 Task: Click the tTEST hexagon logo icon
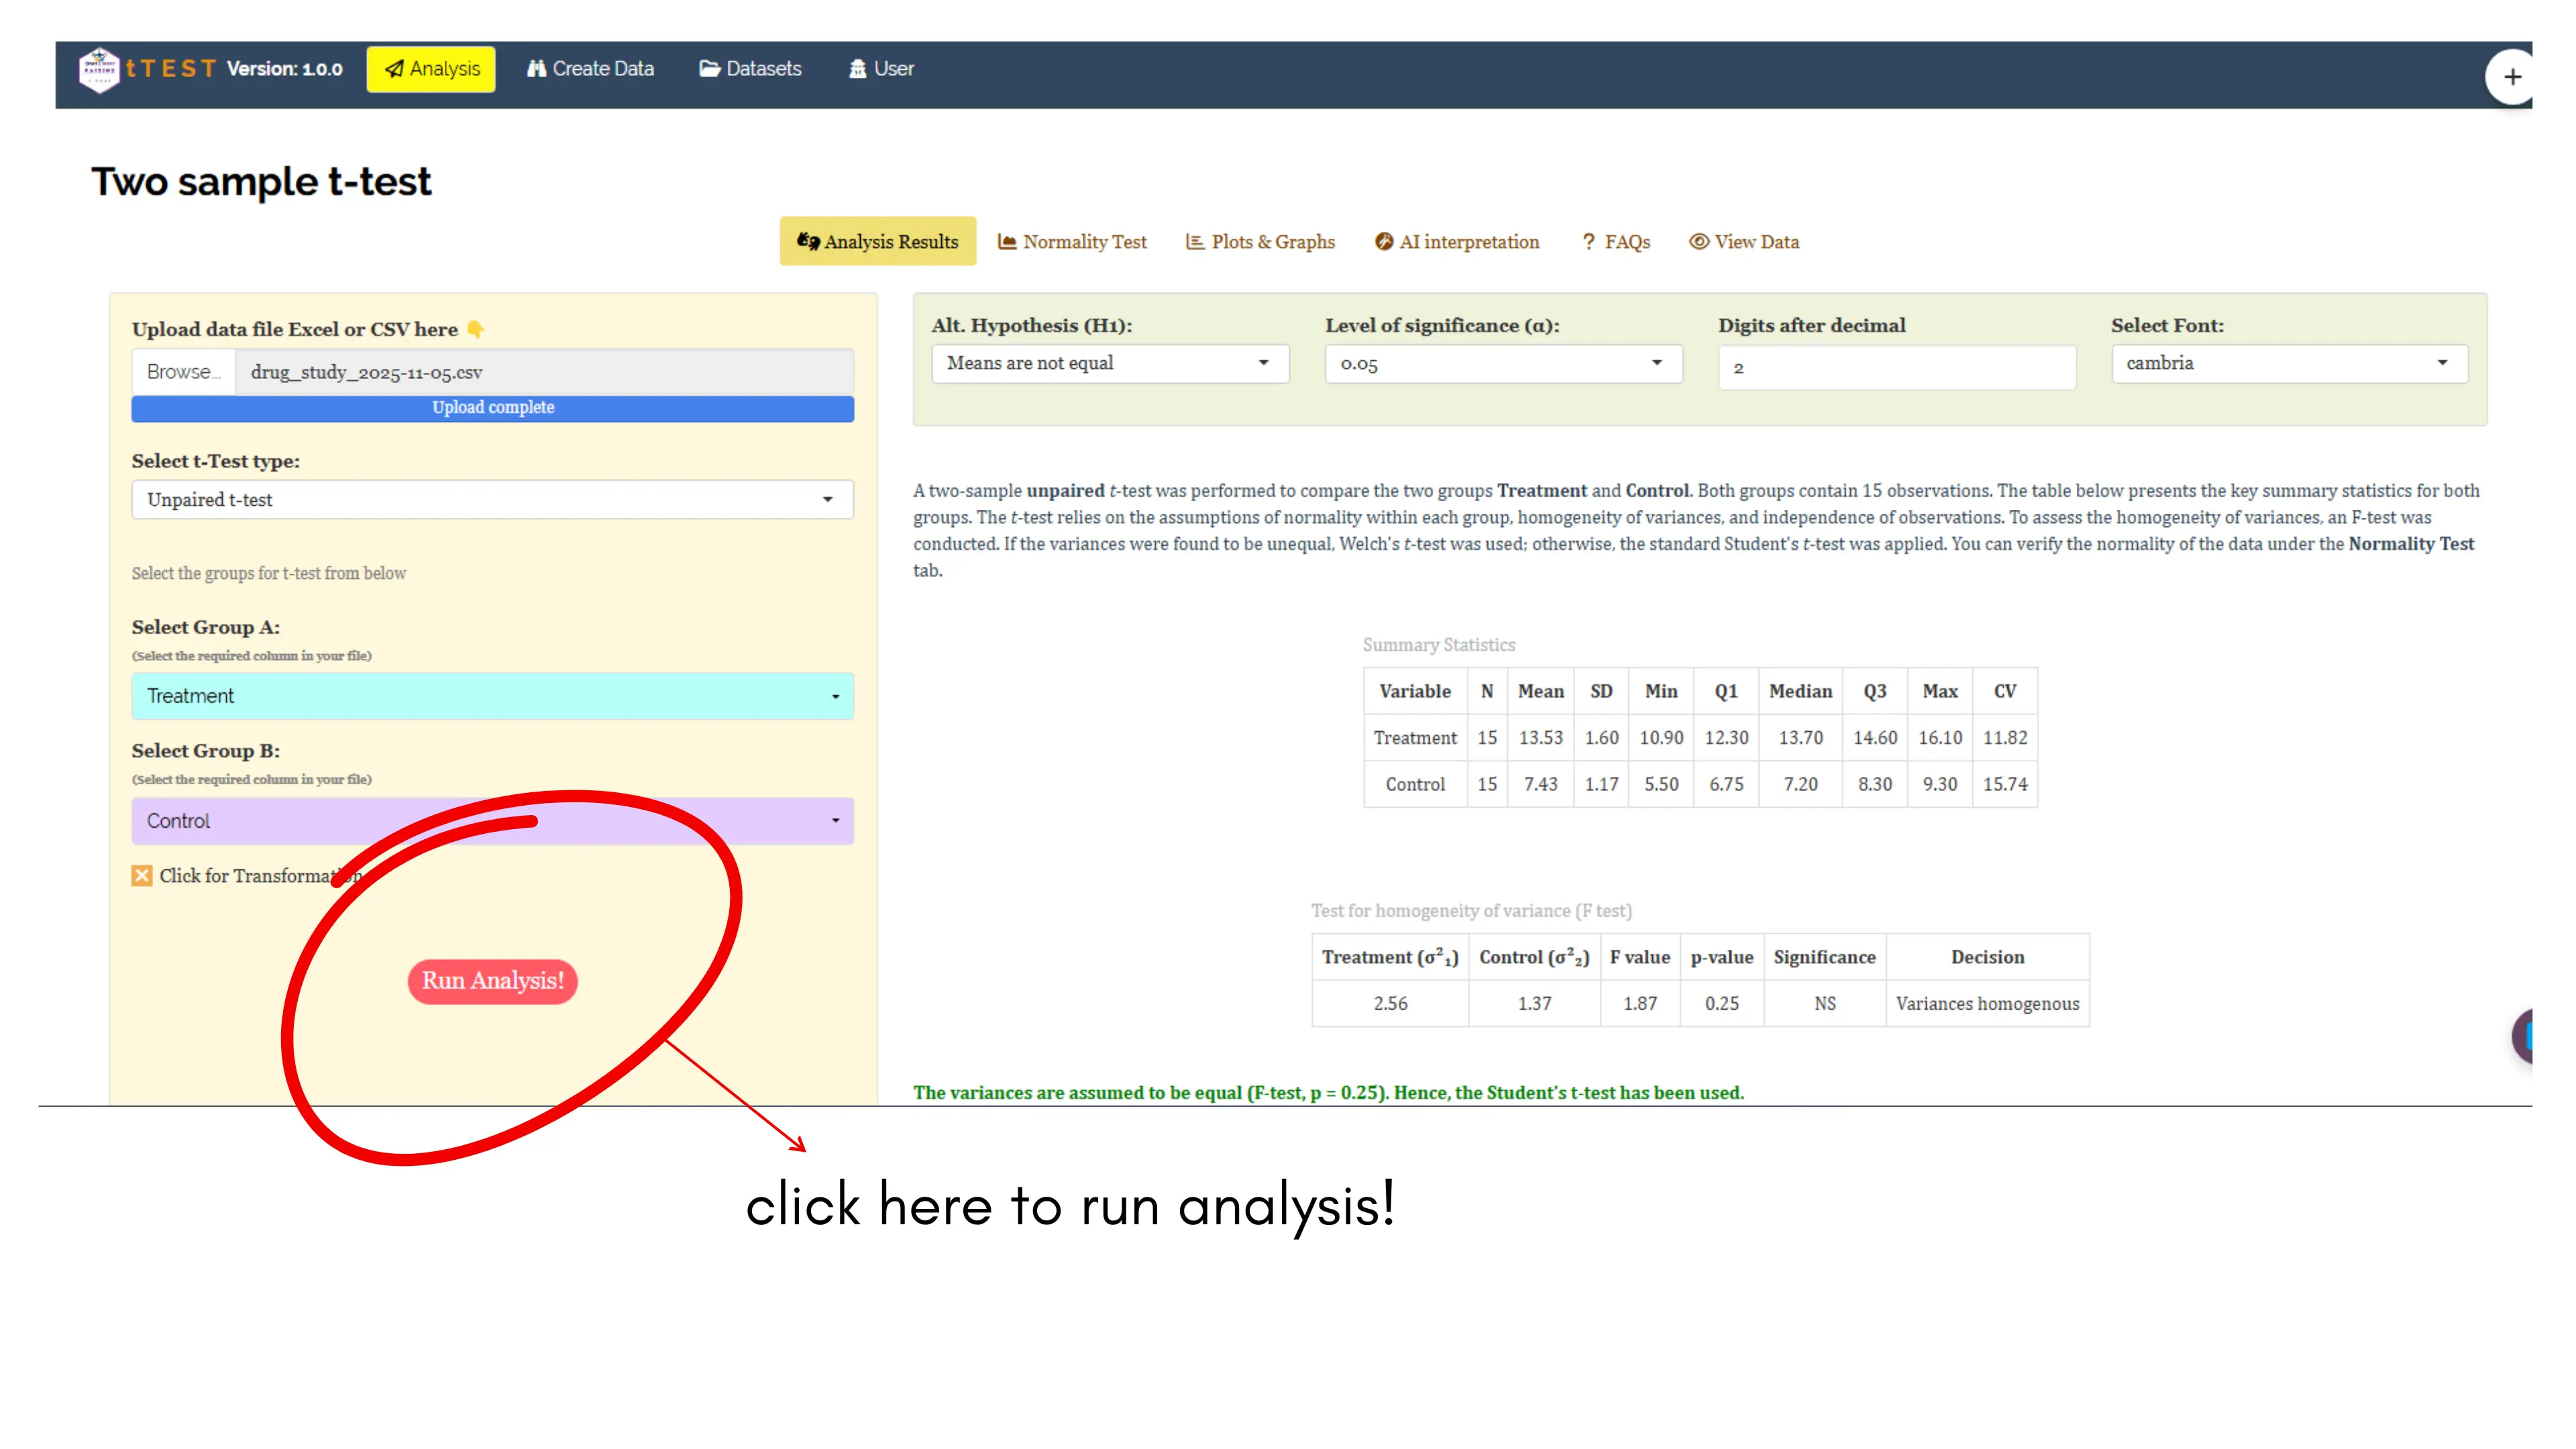pos(99,69)
